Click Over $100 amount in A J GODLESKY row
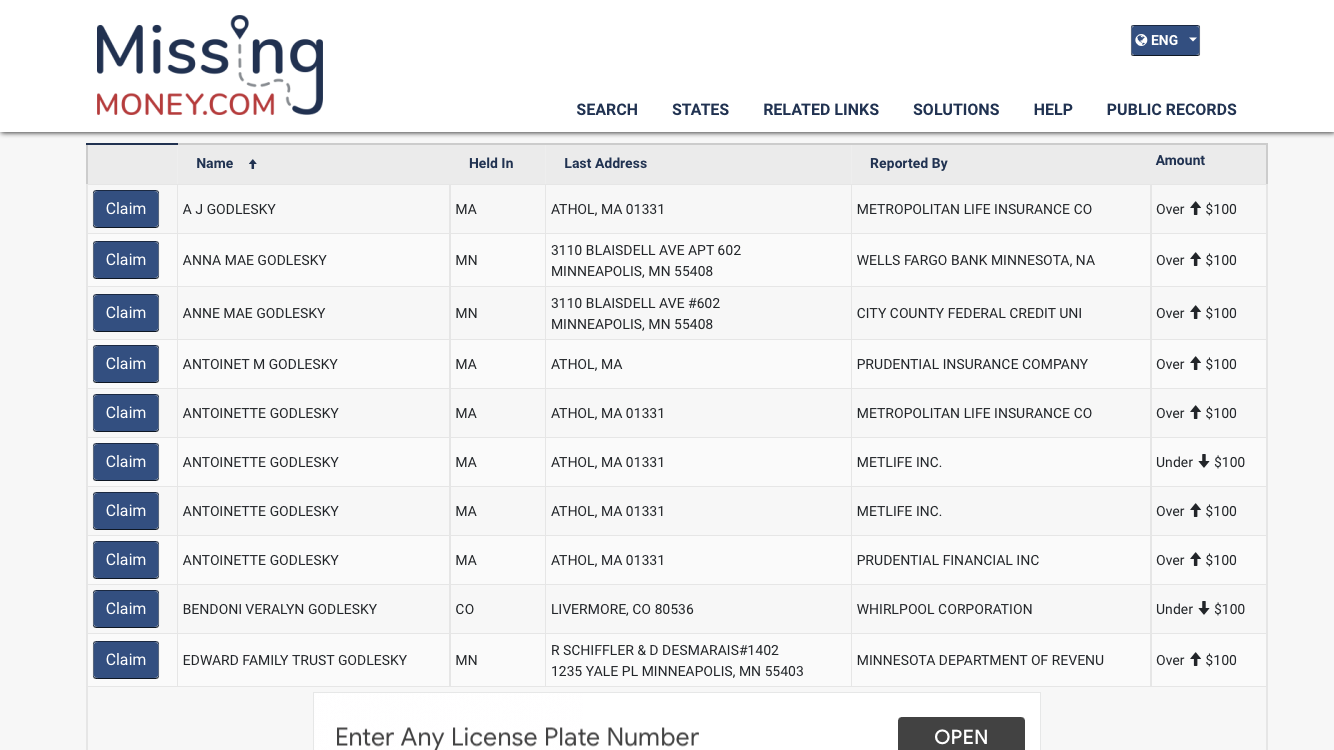 point(1196,209)
